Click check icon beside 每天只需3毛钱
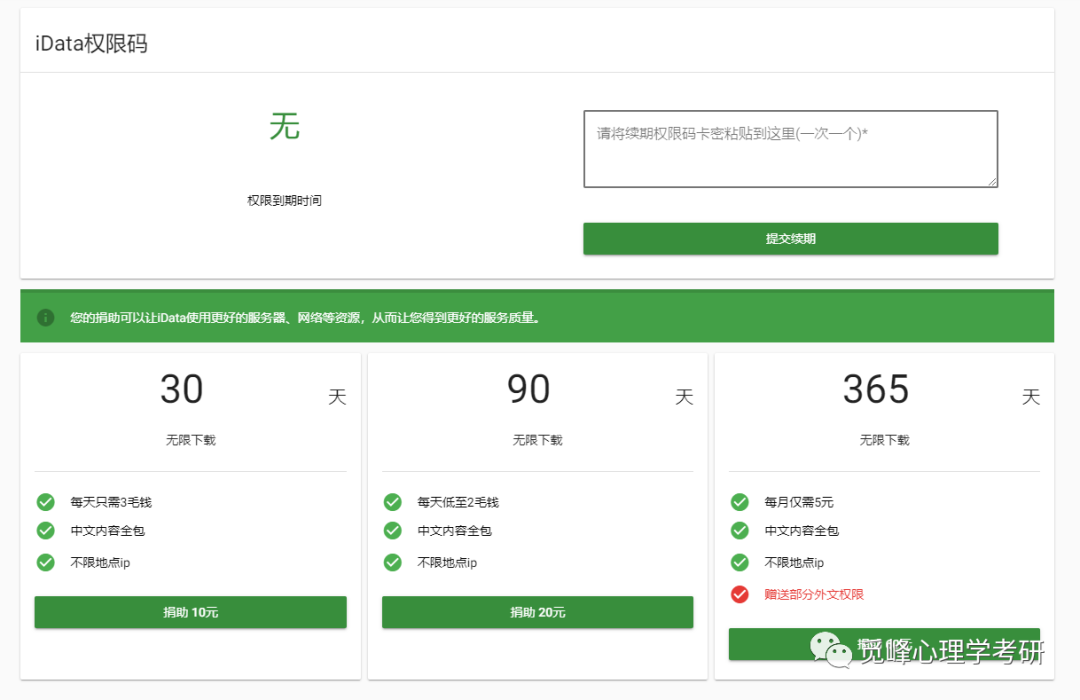The height and width of the screenshot is (700, 1080). point(45,502)
